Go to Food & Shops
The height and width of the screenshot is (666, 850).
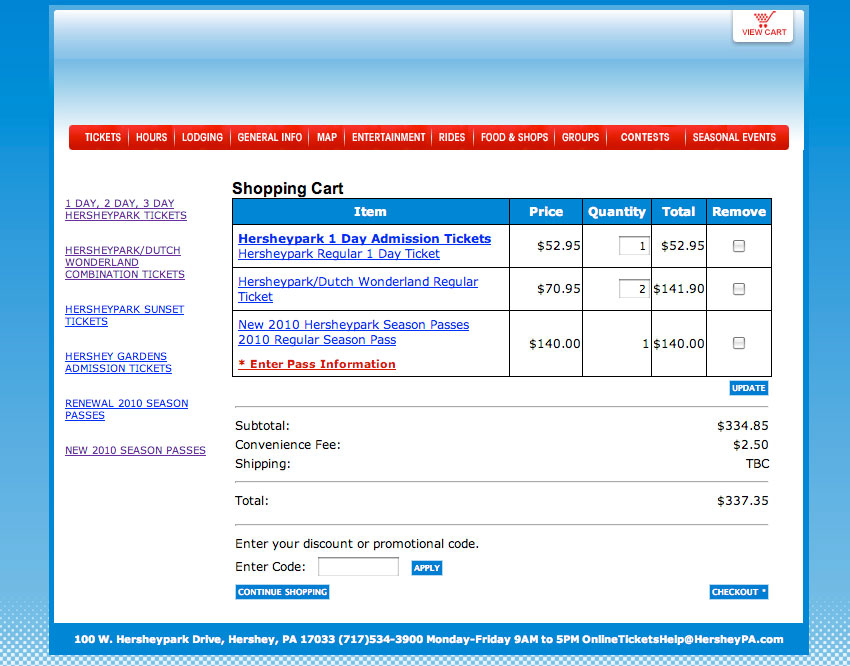514,137
